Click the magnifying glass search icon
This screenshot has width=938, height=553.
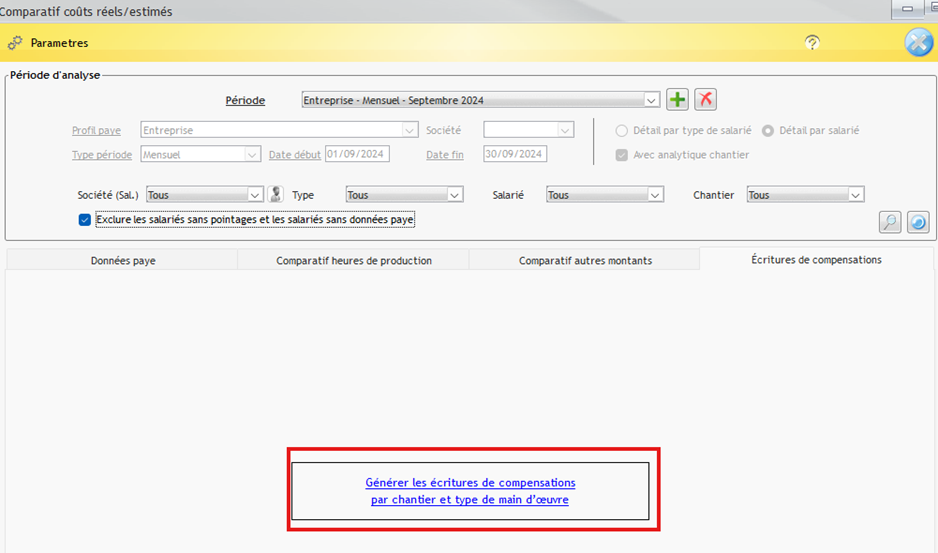coord(890,222)
